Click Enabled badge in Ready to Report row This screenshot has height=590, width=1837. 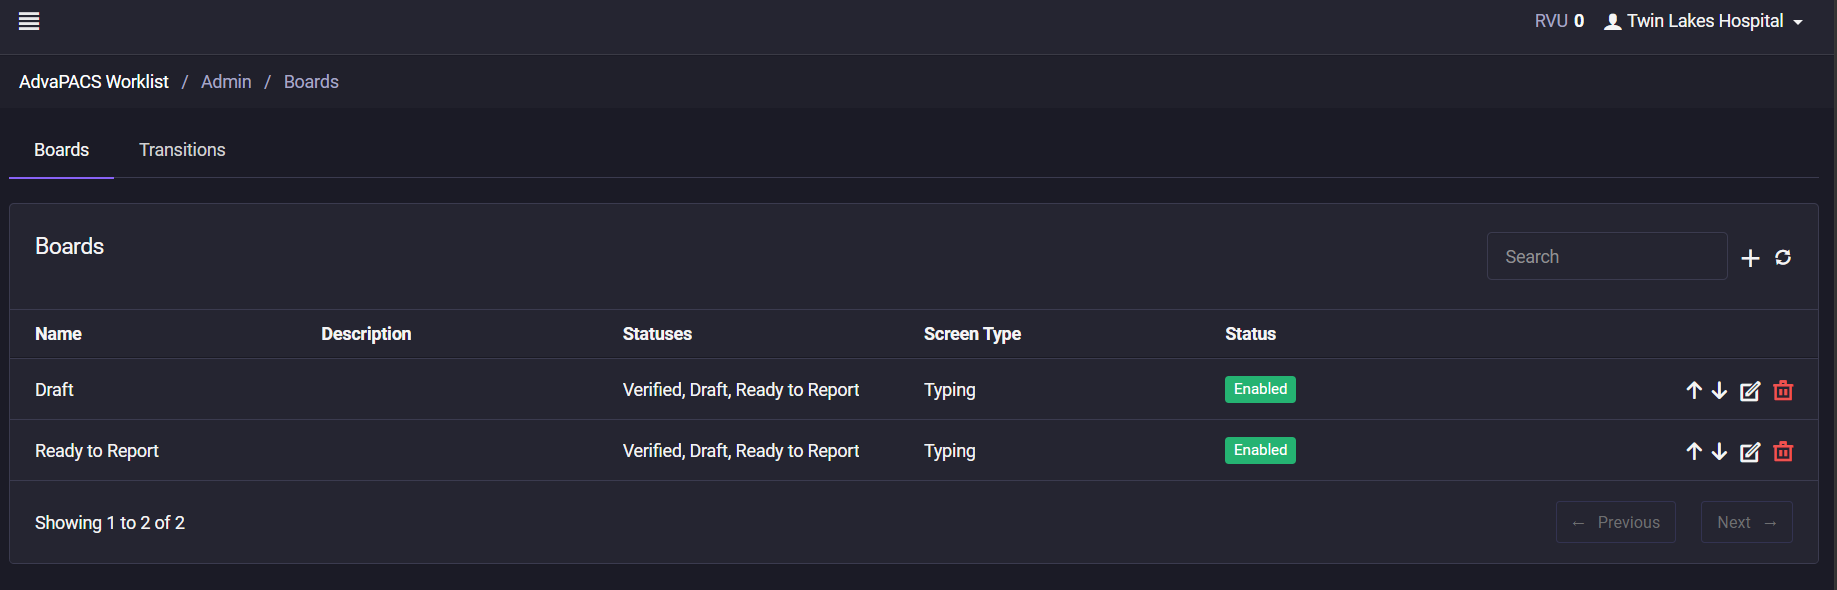pyautogui.click(x=1260, y=450)
